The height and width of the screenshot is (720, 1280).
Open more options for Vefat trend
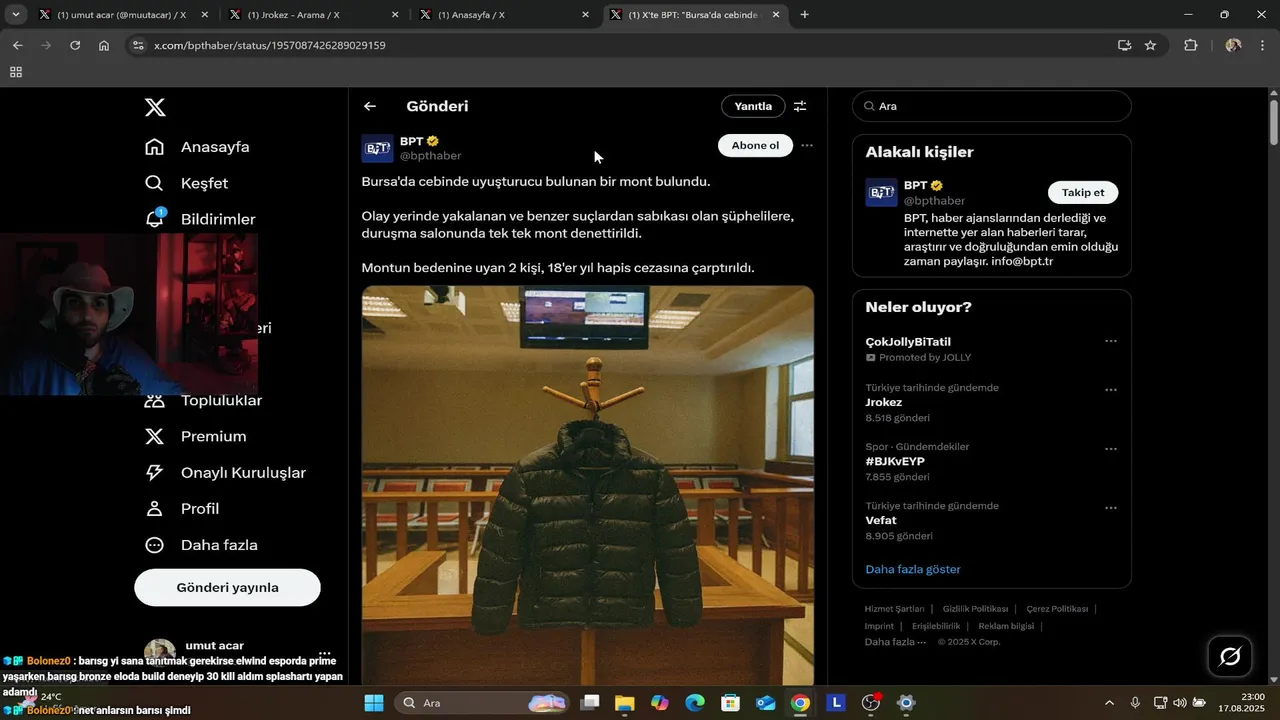1110,508
